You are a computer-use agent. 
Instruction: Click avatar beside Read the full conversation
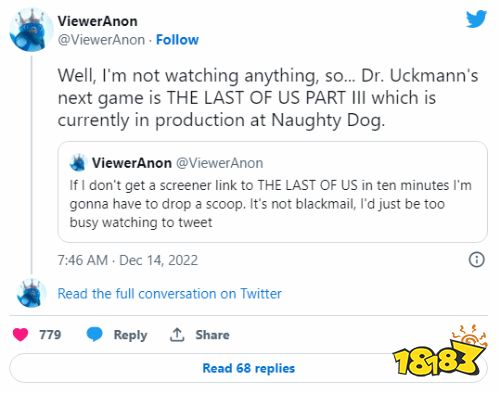click(x=31, y=293)
